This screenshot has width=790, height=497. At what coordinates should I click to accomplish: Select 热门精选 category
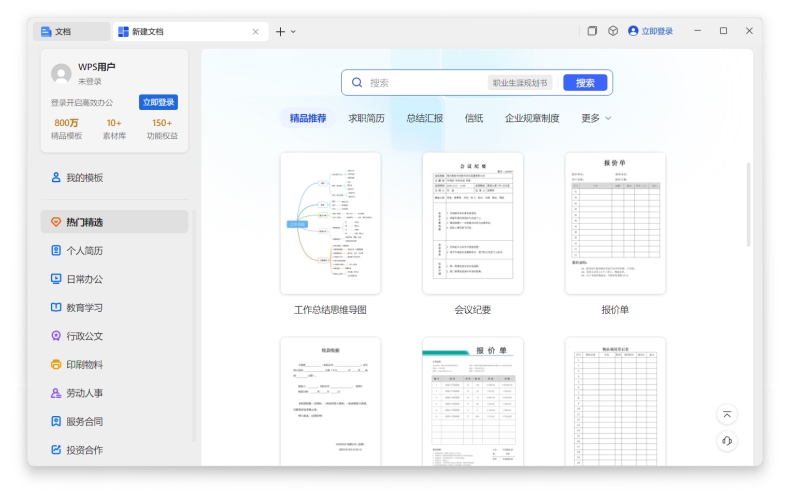tap(114, 222)
